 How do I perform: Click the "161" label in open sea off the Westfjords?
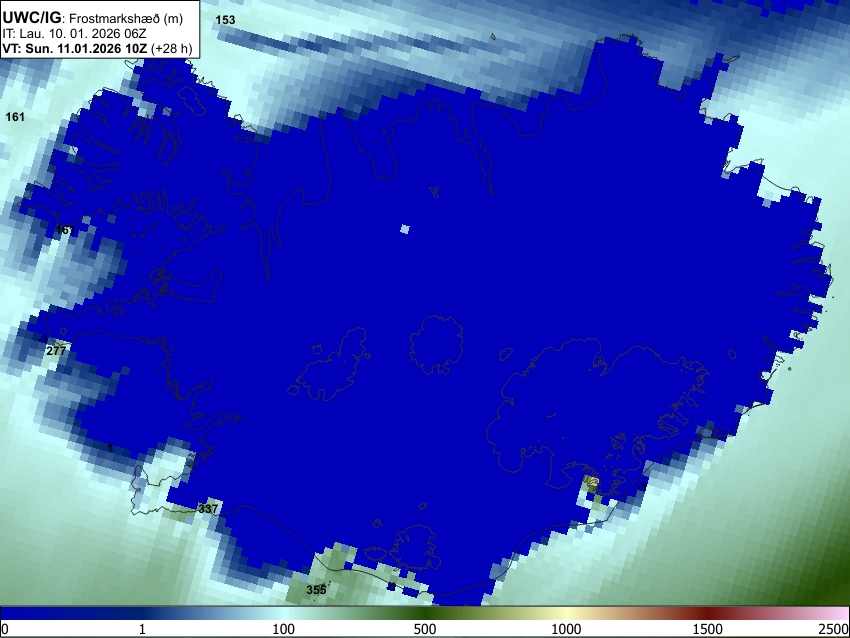pos(15,117)
